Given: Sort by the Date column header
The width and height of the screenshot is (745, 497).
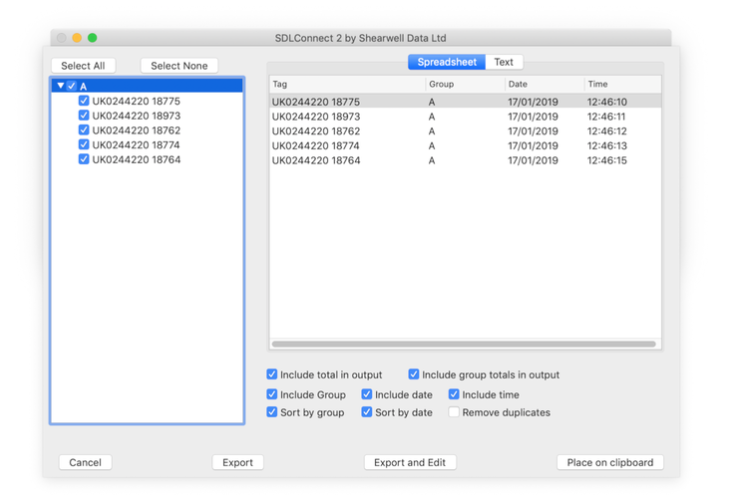Looking at the screenshot, I should (x=544, y=85).
